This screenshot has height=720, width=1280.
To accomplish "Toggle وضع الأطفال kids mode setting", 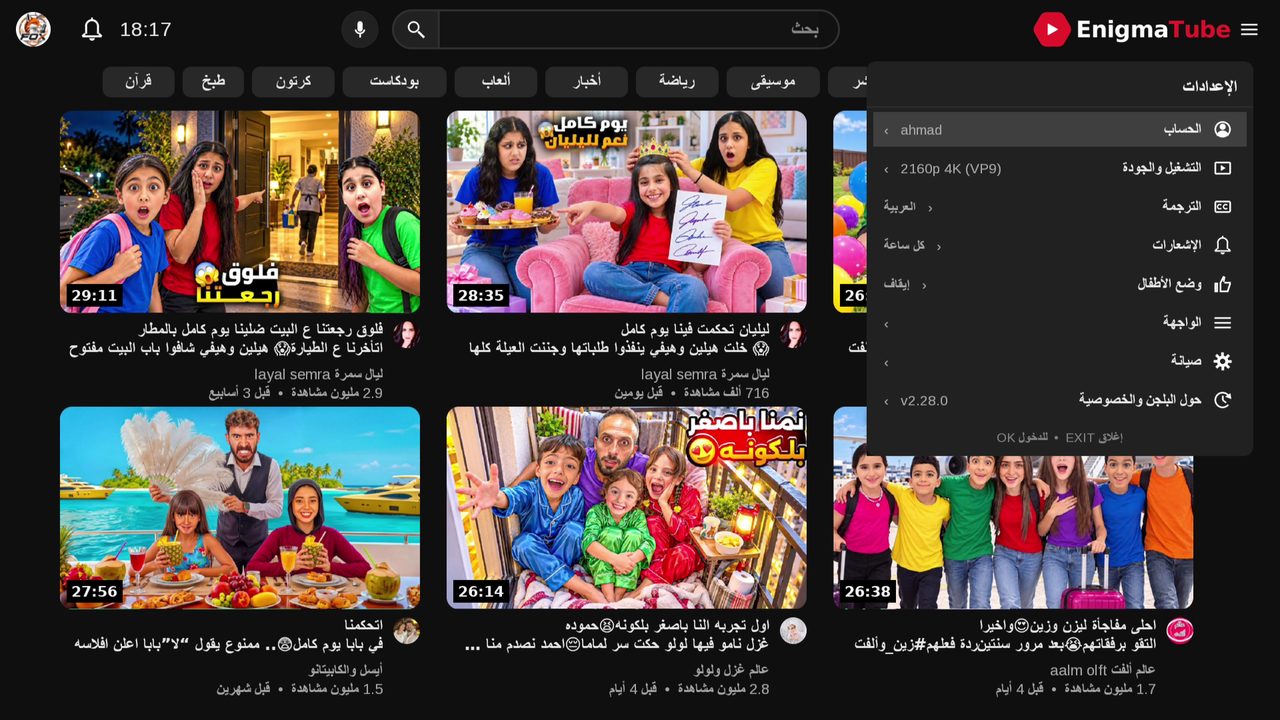I will [1060, 284].
